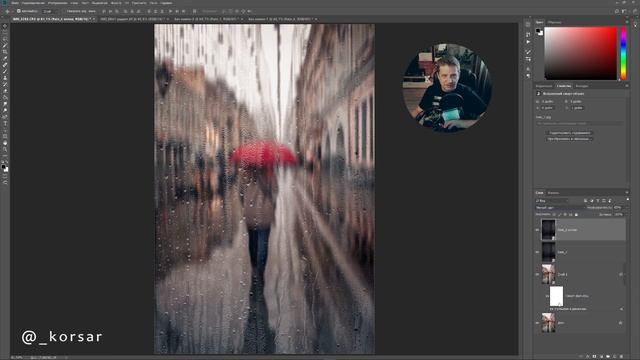The image size is (640, 360).
Task: Open the Изображение menu
Action: pos(58,3)
